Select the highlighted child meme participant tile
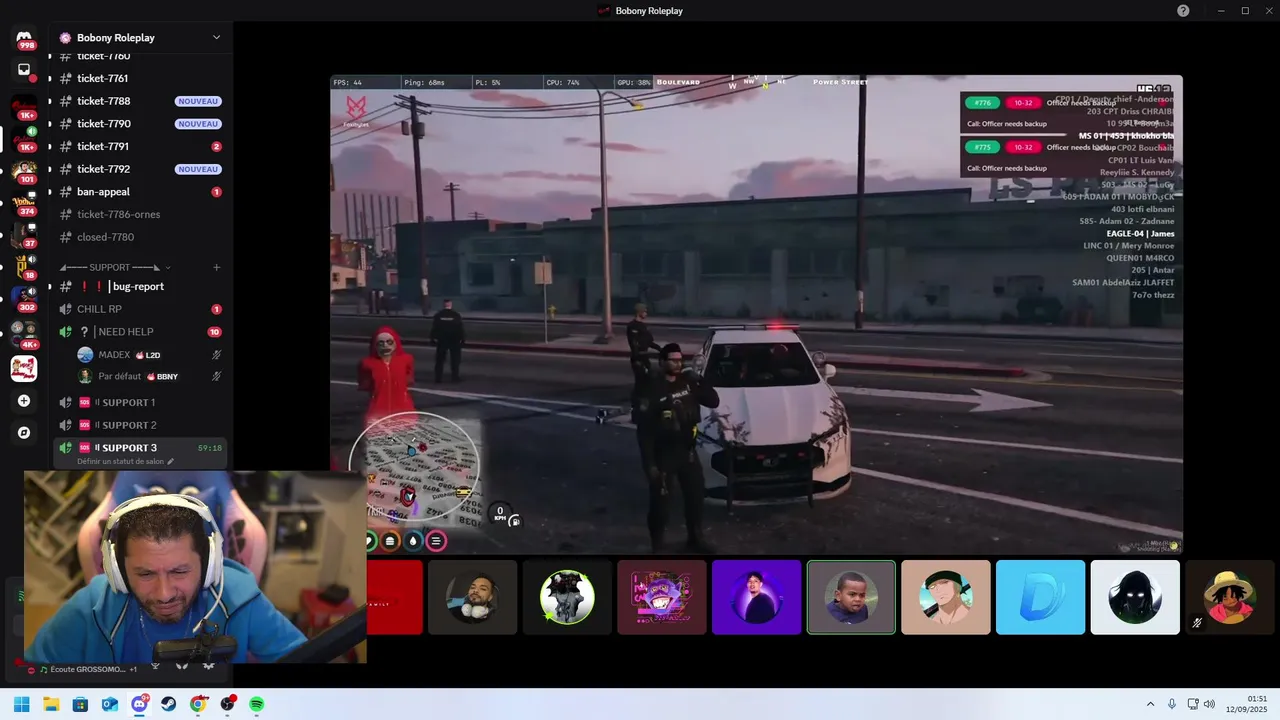This screenshot has height=720, width=1280. 851,597
